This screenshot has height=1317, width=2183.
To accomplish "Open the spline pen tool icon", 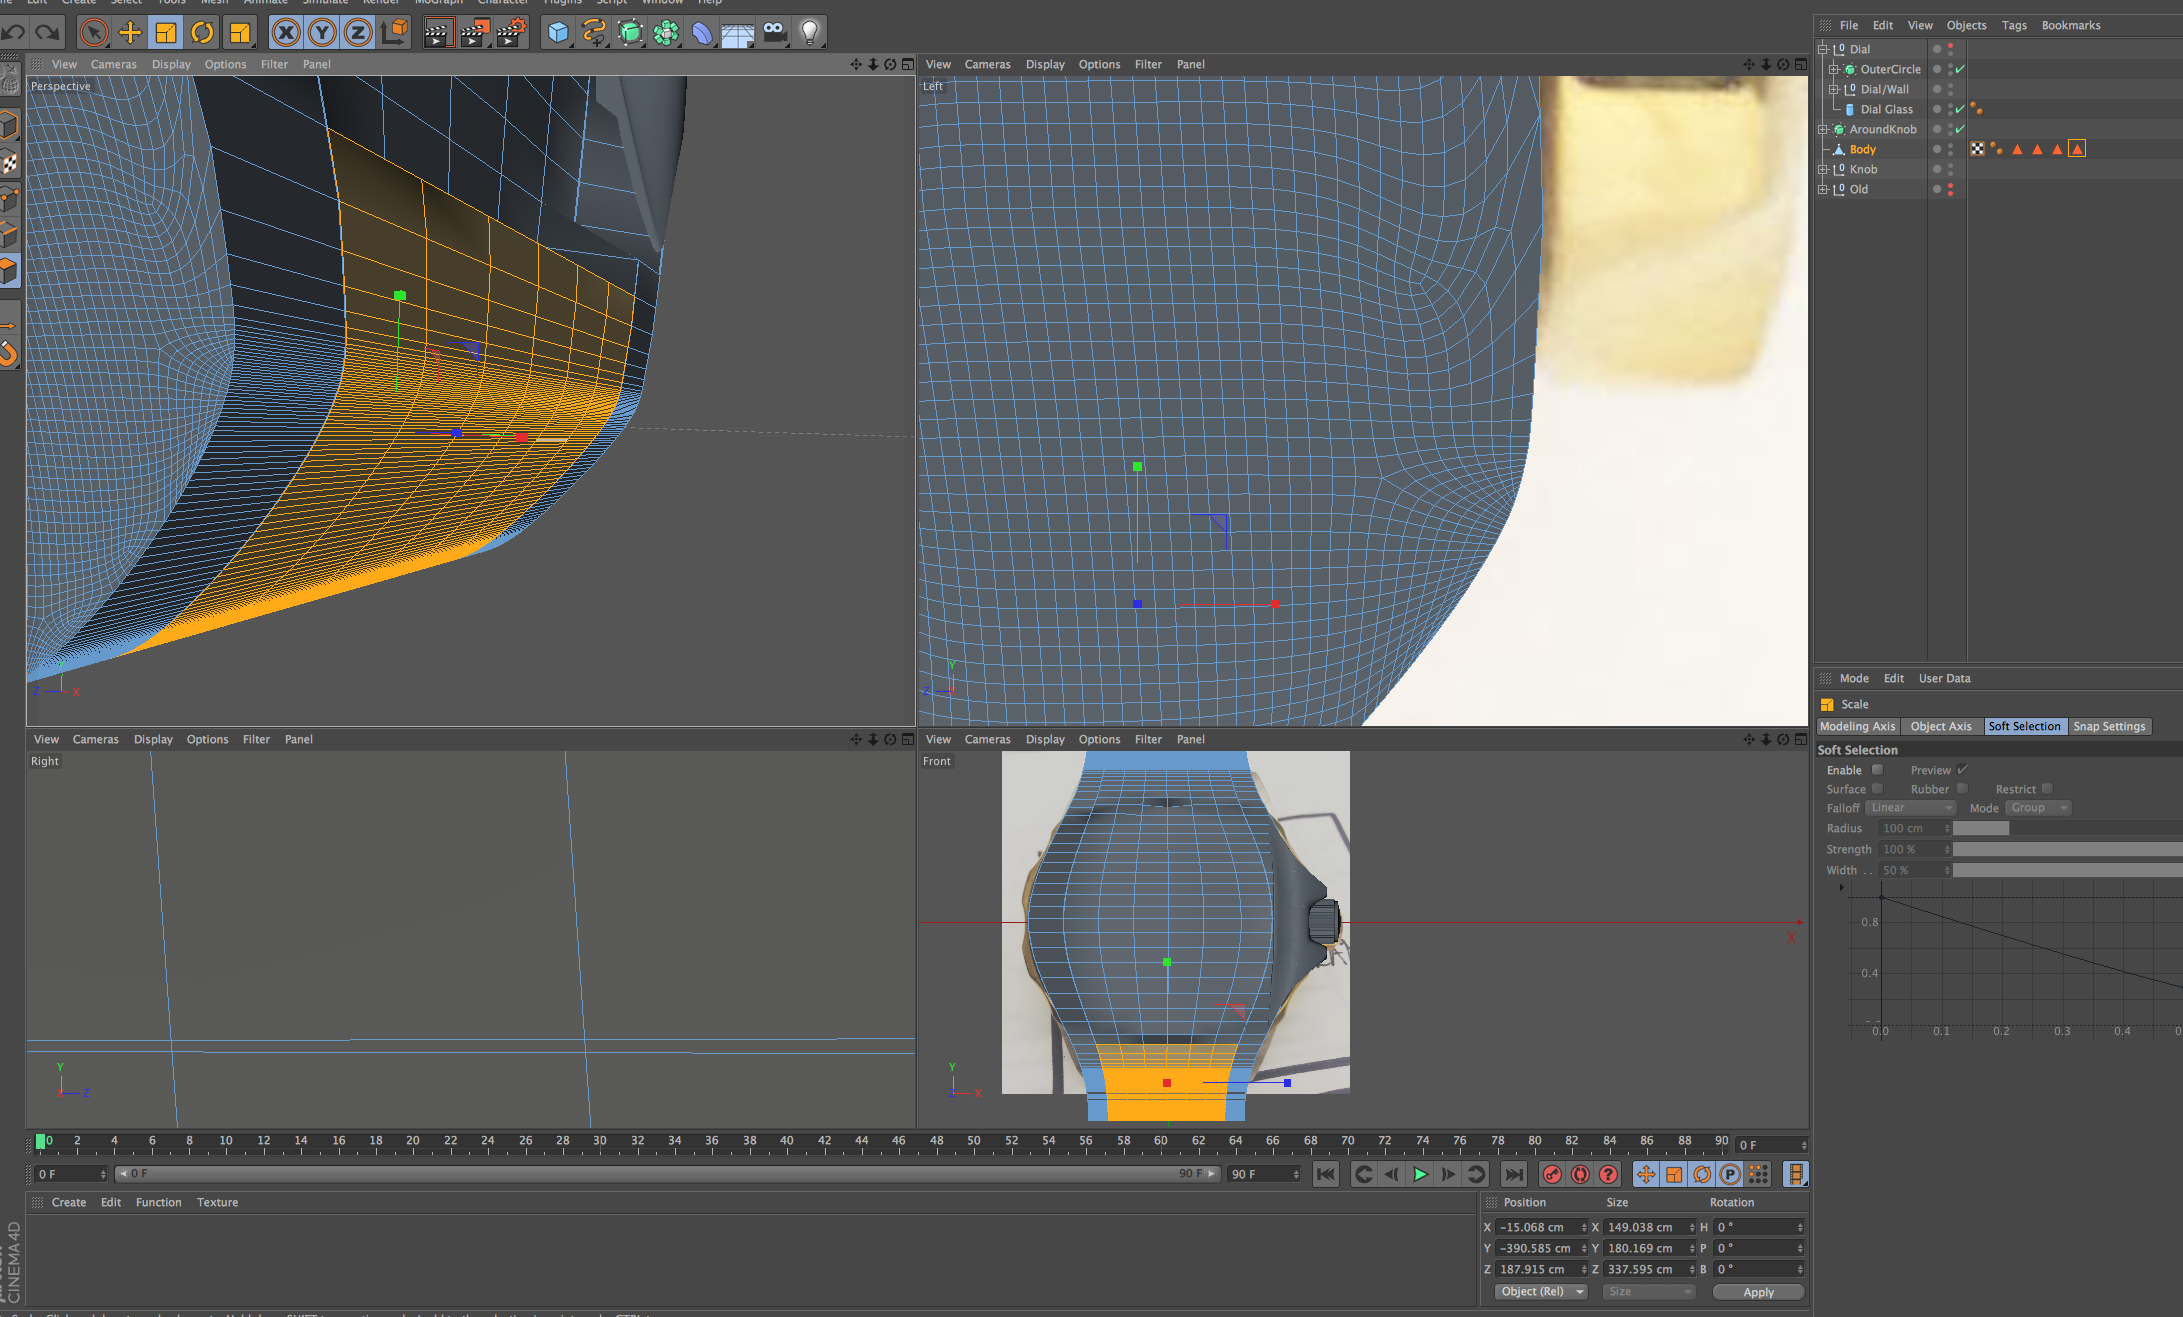I will [x=594, y=33].
